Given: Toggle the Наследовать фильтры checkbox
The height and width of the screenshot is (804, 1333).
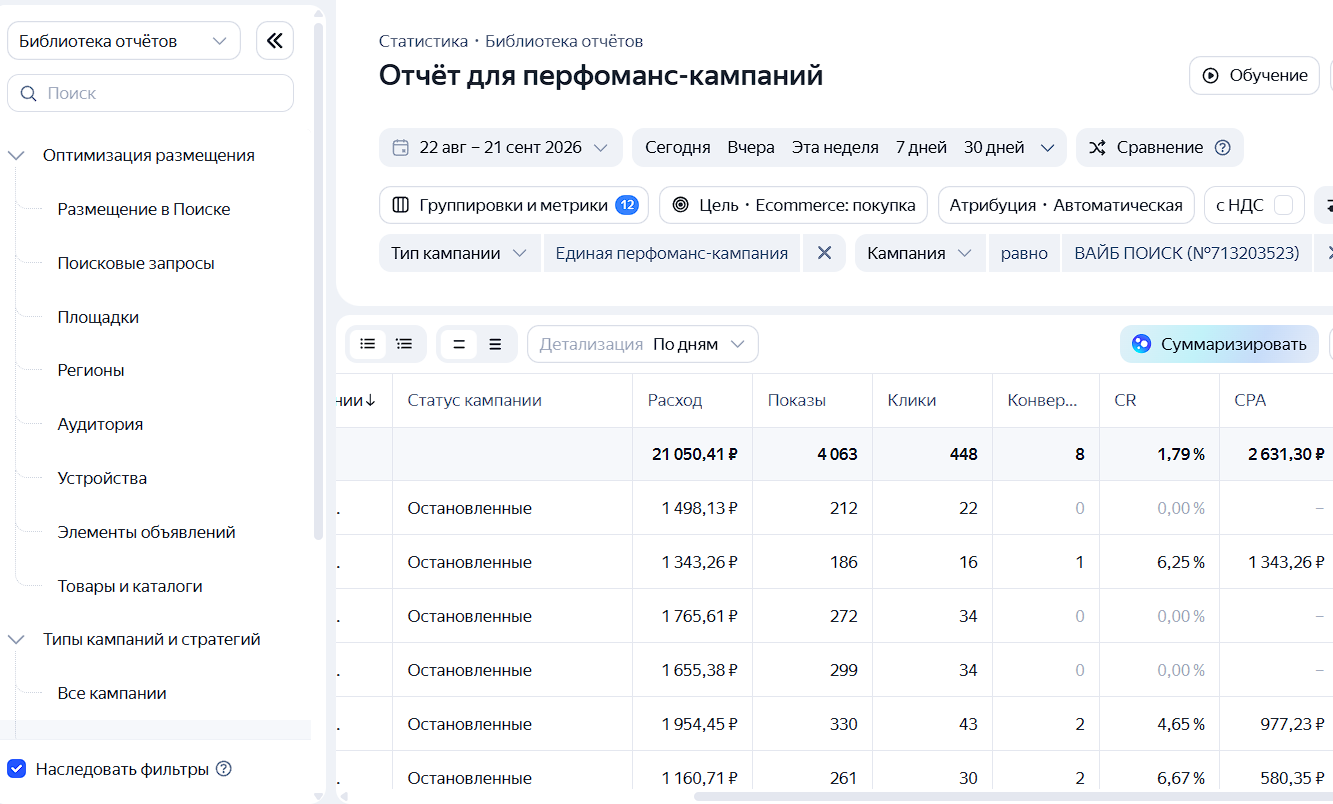Looking at the screenshot, I should 16,769.
